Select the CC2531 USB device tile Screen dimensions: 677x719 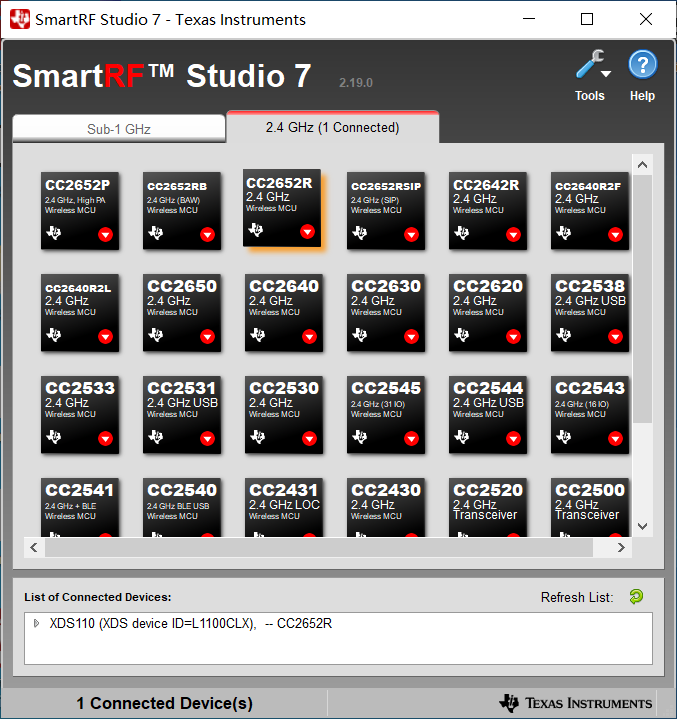(x=182, y=415)
